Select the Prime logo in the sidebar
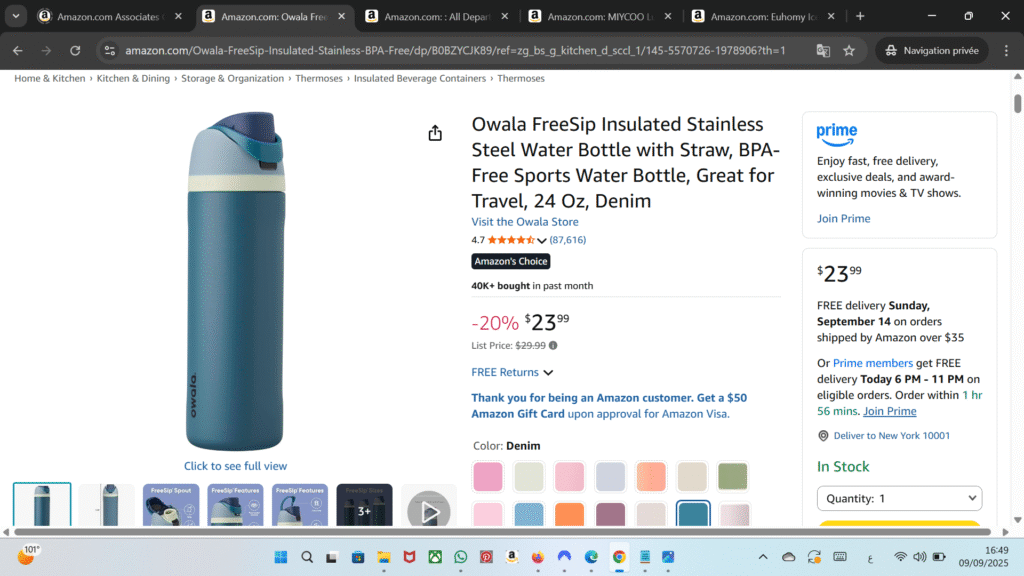The height and width of the screenshot is (576, 1024). (837, 134)
